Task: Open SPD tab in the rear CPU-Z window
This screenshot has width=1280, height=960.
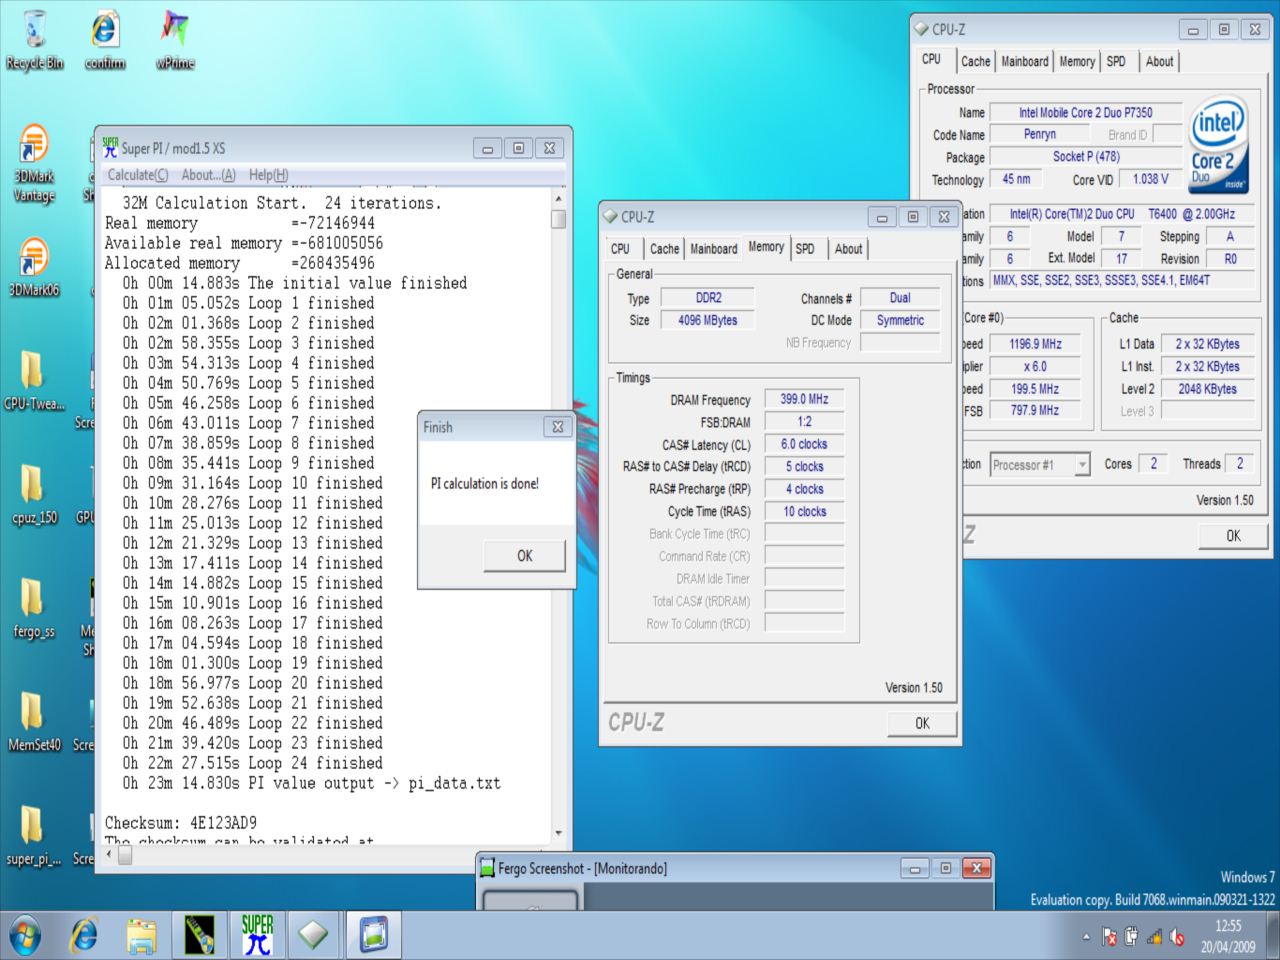Action: pos(1116,61)
